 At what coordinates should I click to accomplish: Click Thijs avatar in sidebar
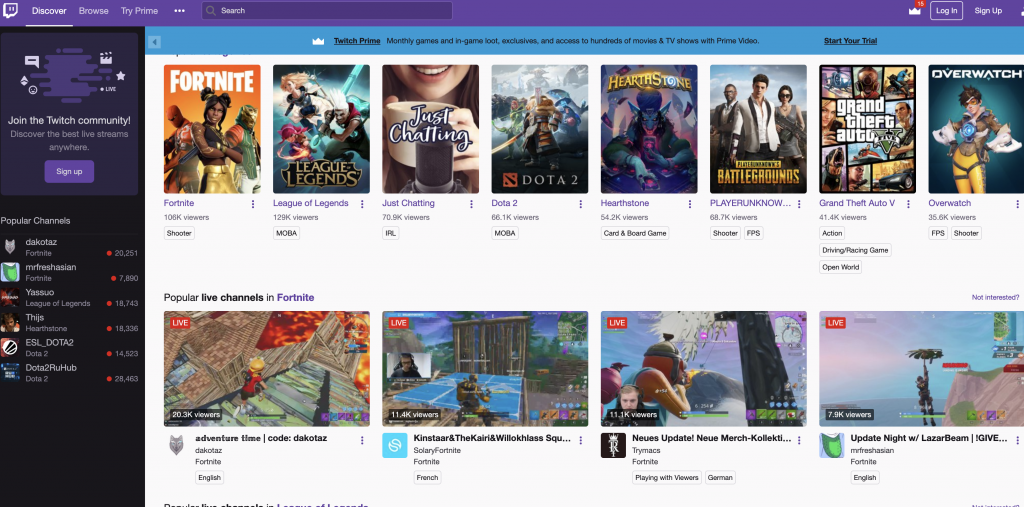point(10,322)
